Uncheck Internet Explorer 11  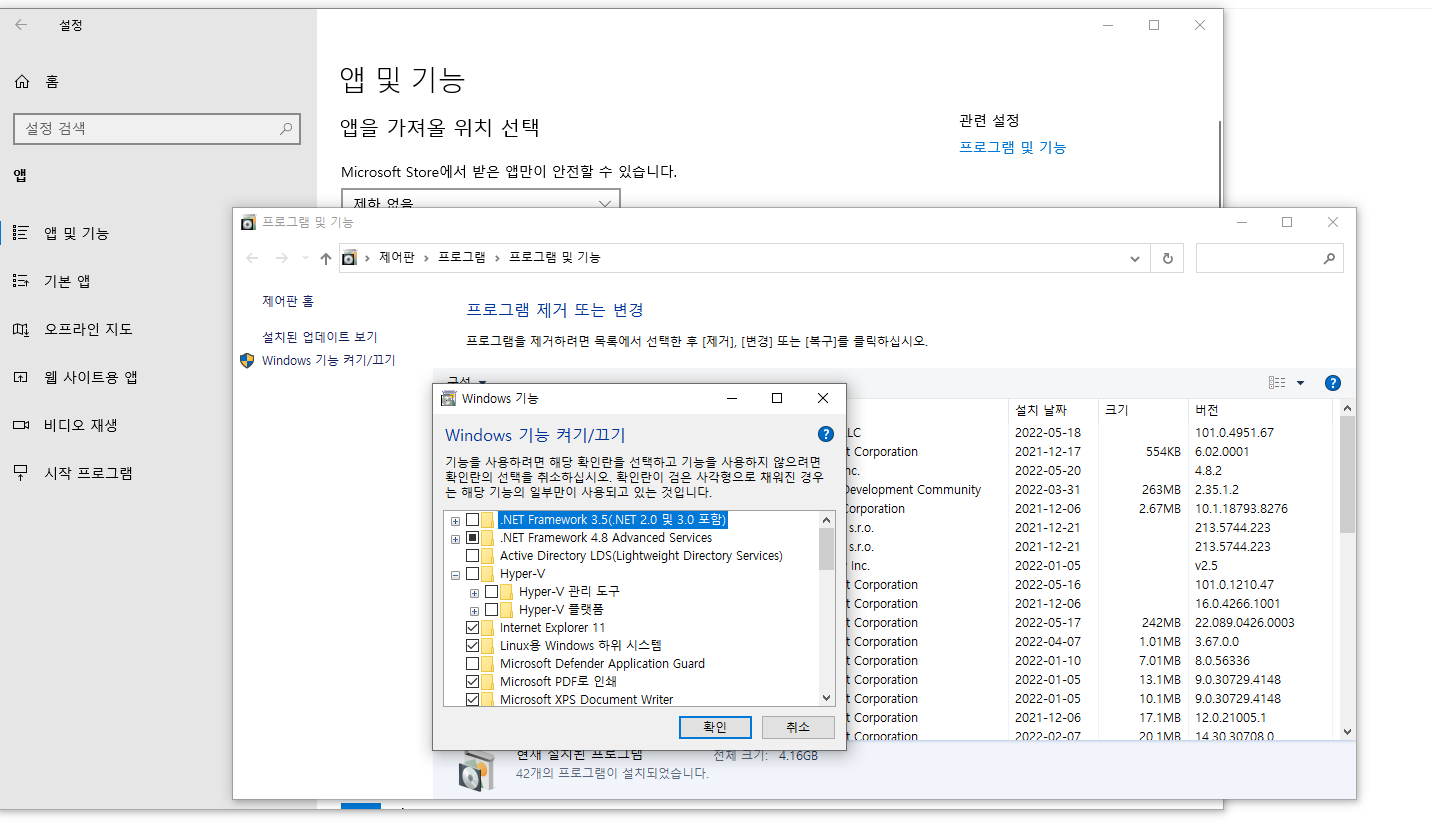coord(472,628)
